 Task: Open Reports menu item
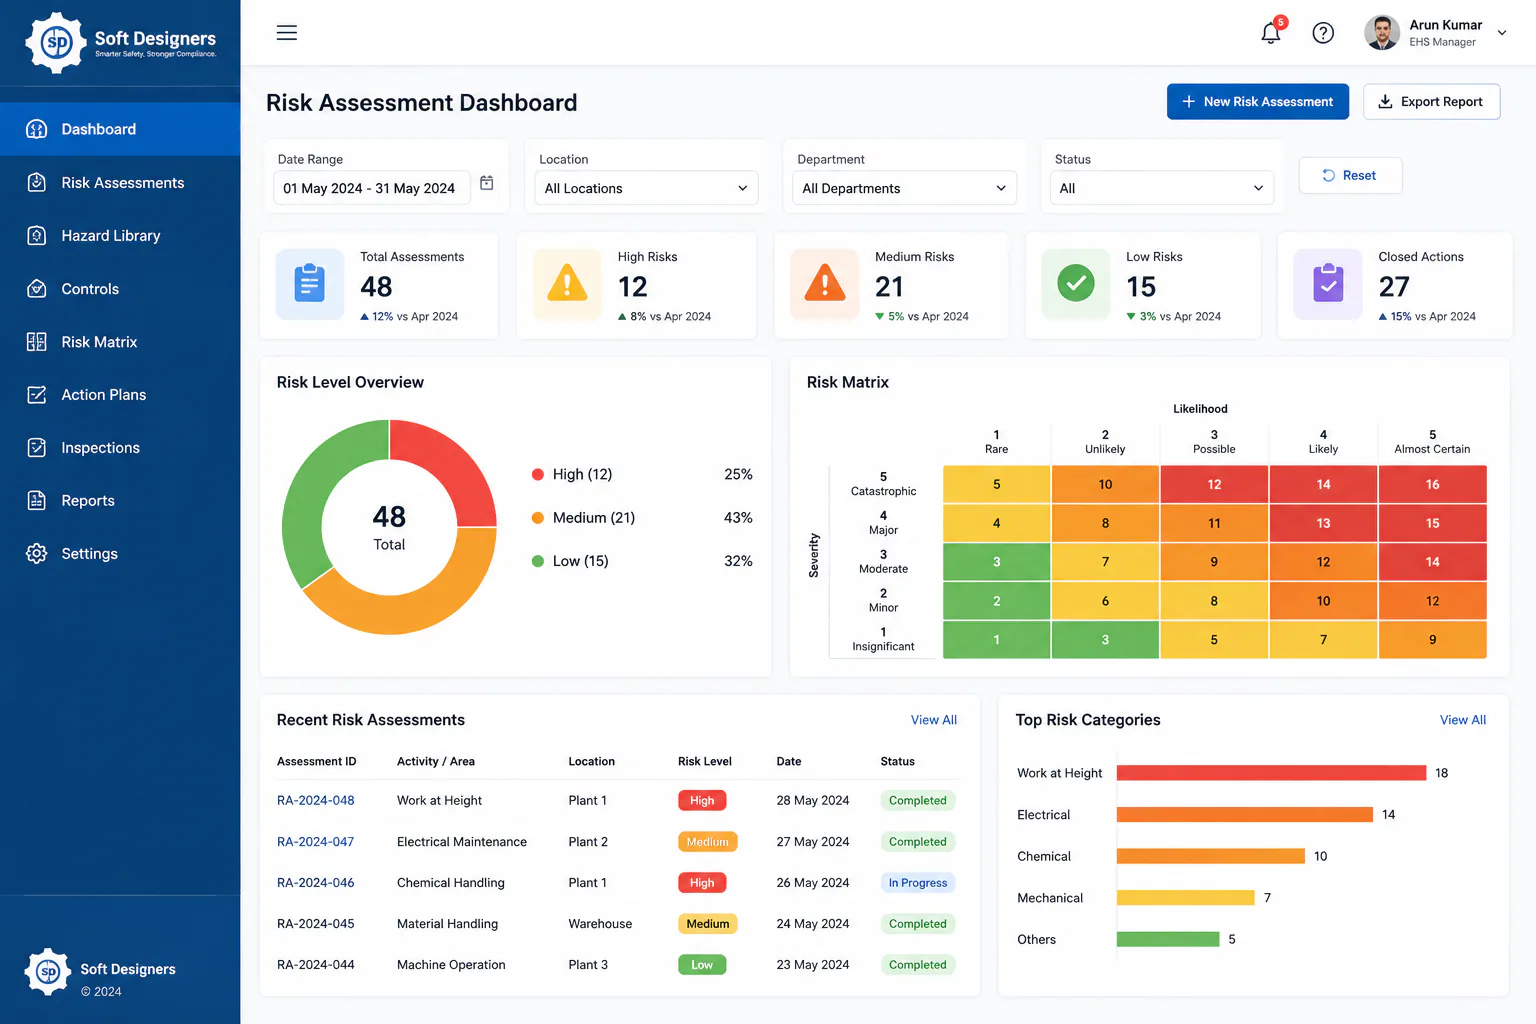(120, 501)
